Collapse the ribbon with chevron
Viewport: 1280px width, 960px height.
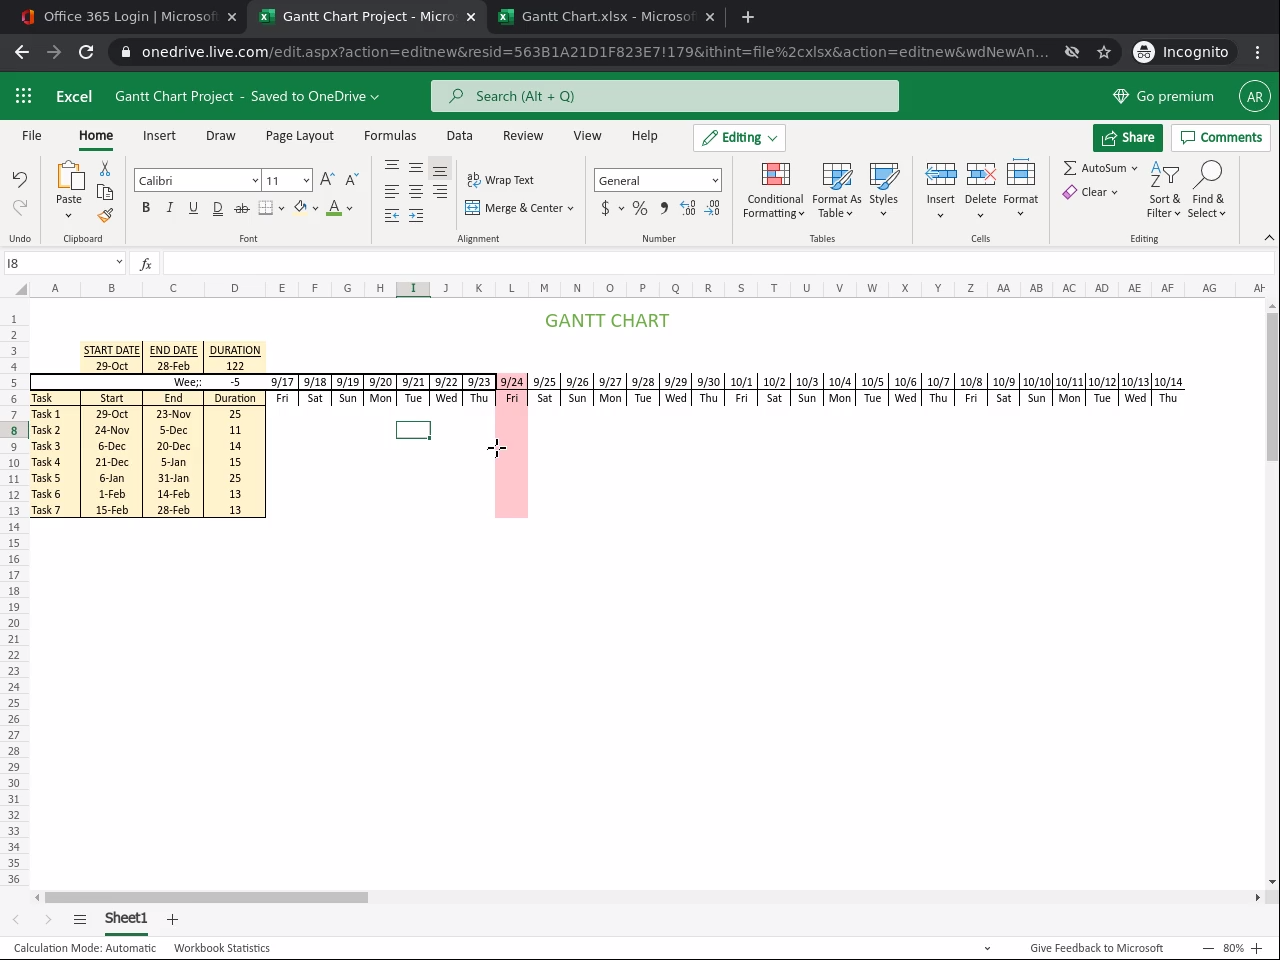1269,238
